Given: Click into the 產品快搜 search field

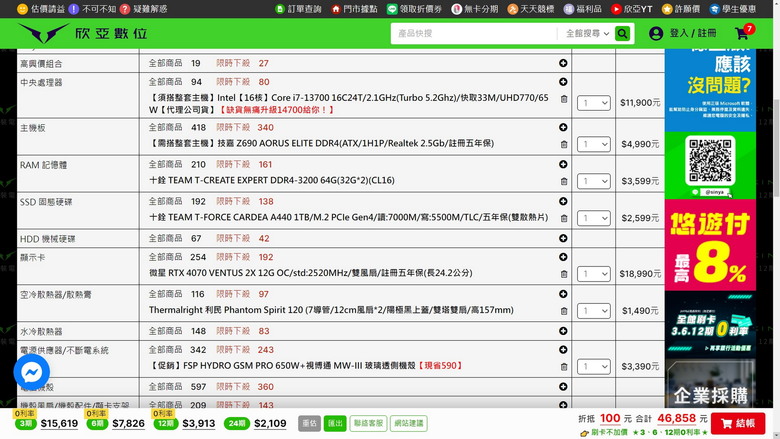Looking at the screenshot, I should pyautogui.click(x=474, y=33).
